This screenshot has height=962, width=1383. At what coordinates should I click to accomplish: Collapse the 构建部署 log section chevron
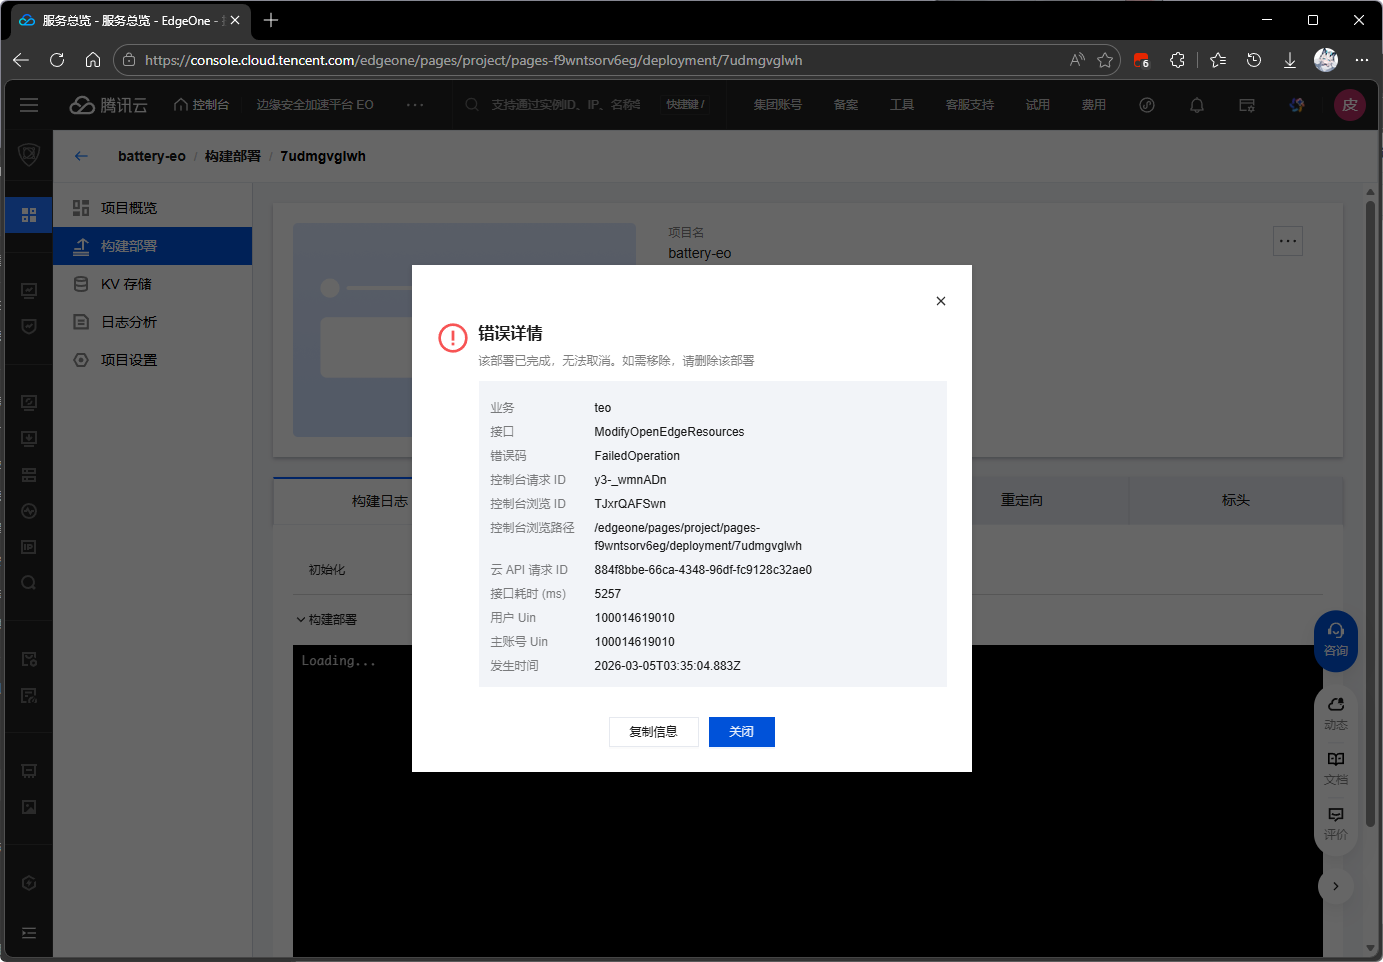click(x=300, y=619)
